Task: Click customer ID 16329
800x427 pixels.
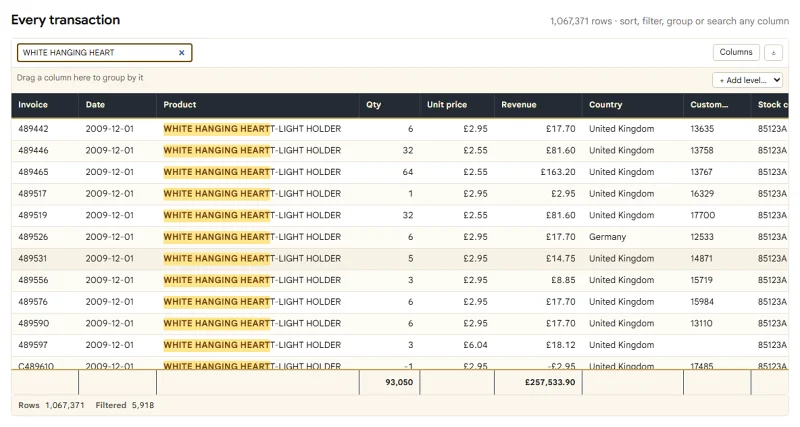Action: click(702, 194)
